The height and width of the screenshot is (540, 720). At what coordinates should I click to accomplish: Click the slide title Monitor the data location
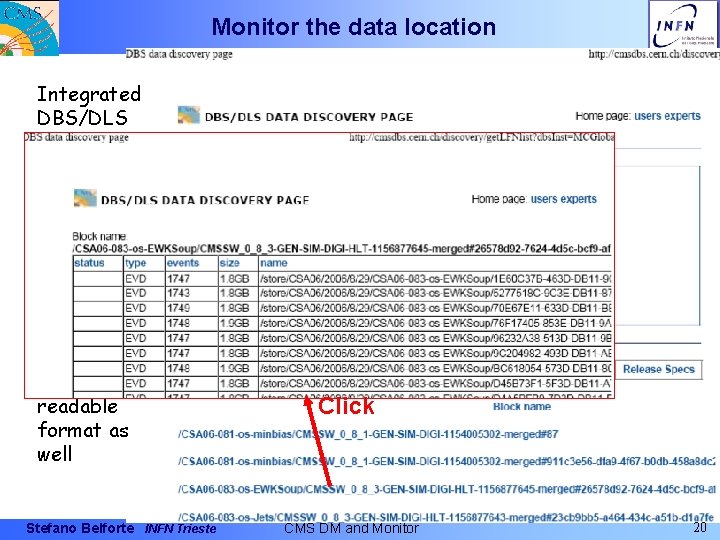coord(354,27)
